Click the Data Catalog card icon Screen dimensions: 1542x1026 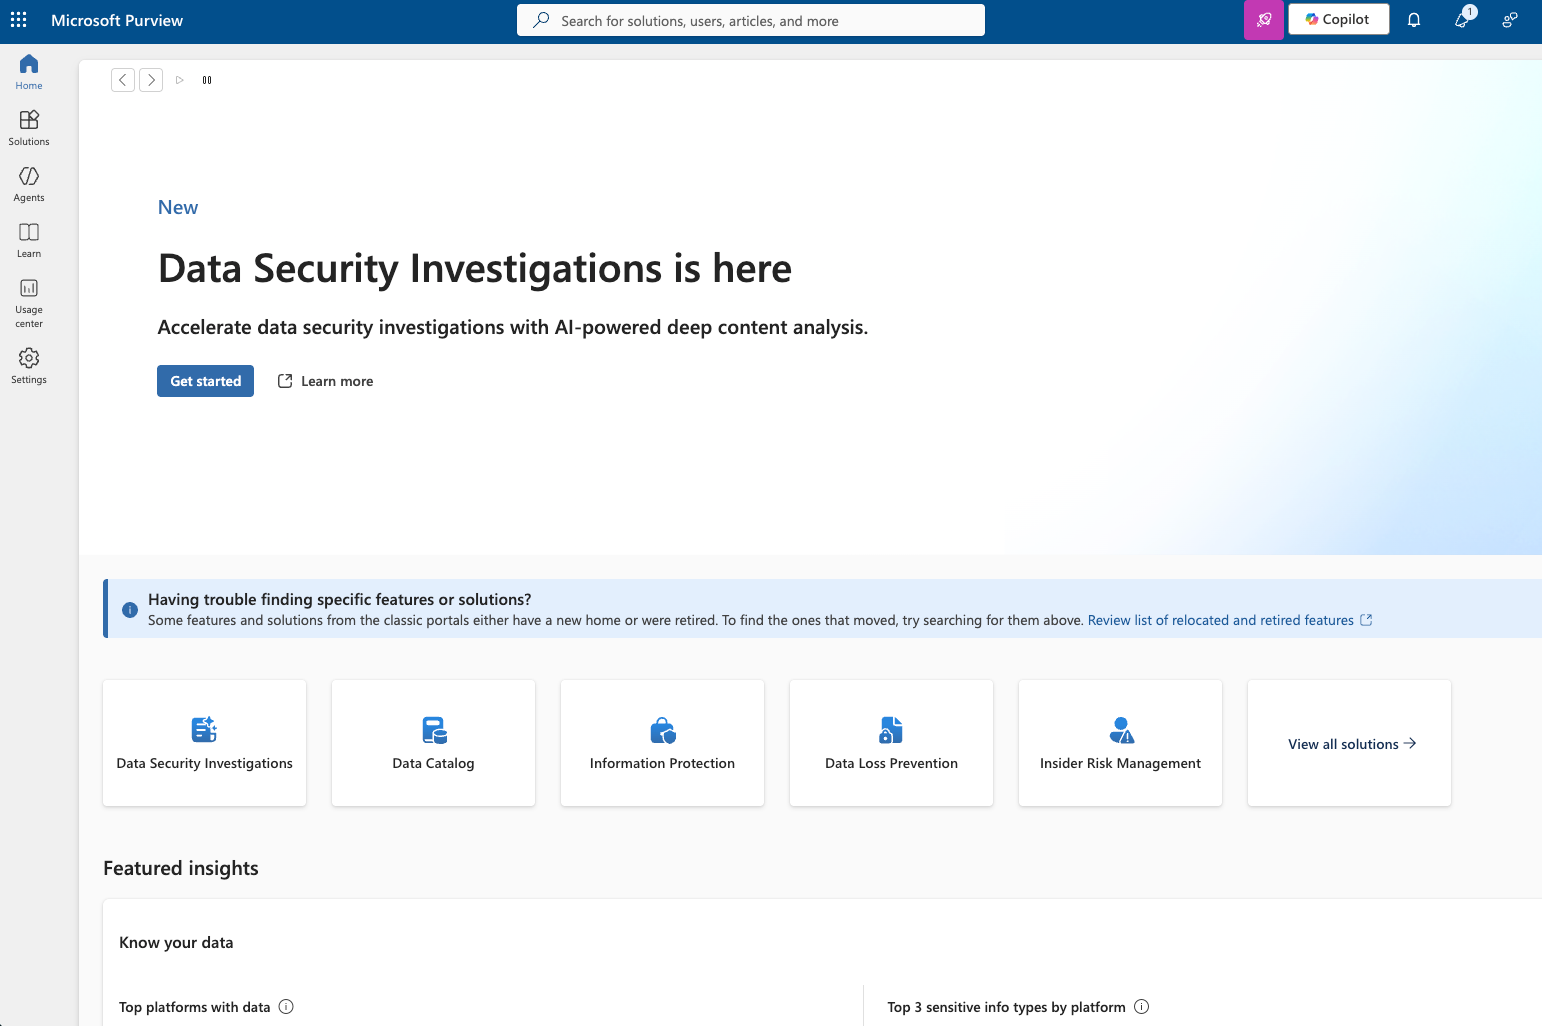pyautogui.click(x=434, y=730)
